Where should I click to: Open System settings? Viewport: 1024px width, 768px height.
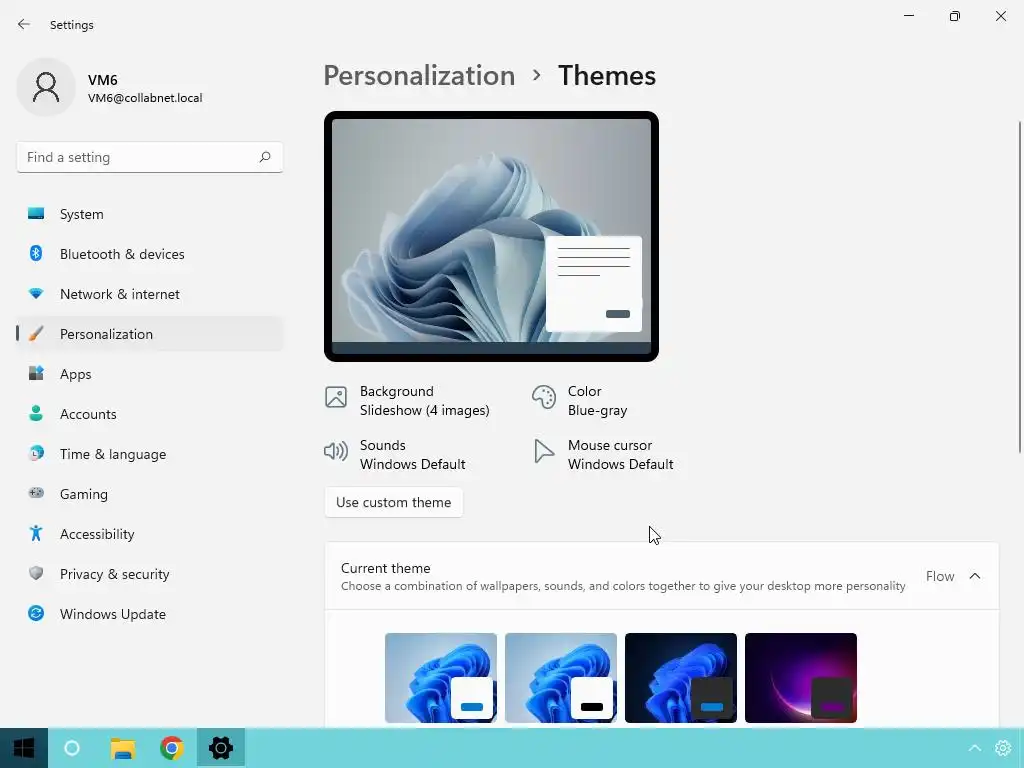coord(150,214)
